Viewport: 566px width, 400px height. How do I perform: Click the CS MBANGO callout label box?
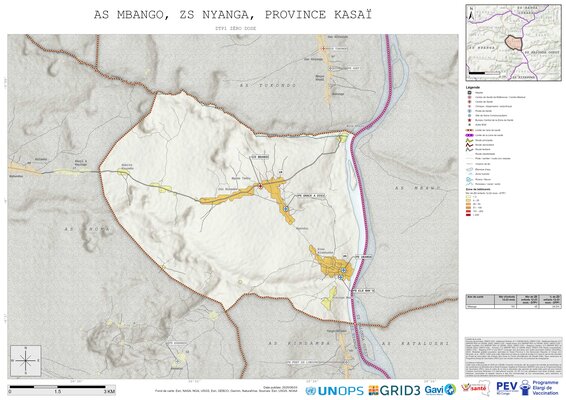pos(260,157)
